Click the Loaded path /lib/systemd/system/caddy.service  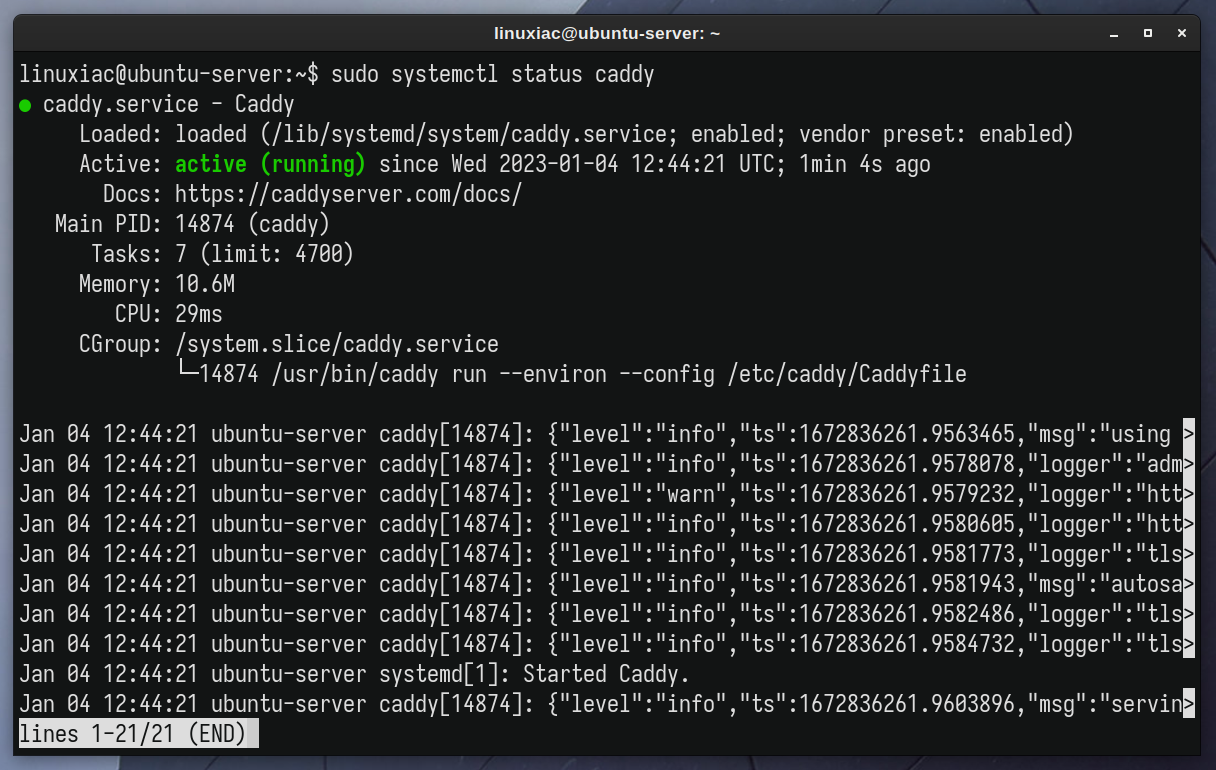(468, 134)
